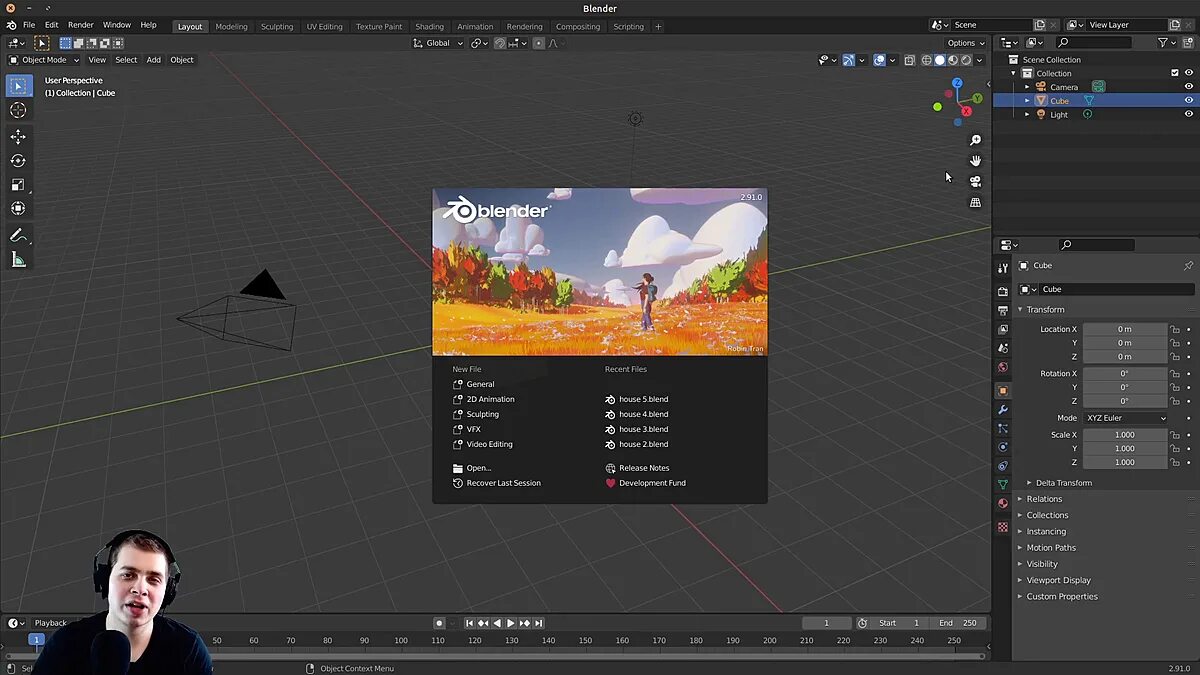The image size is (1200, 675).
Task: Select the Rotate tool
Action: 18,160
